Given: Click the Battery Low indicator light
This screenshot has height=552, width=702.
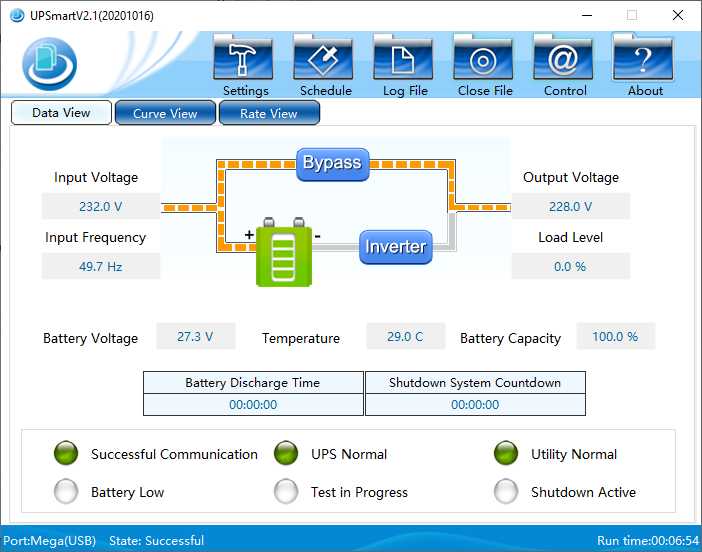Looking at the screenshot, I should pos(66,491).
